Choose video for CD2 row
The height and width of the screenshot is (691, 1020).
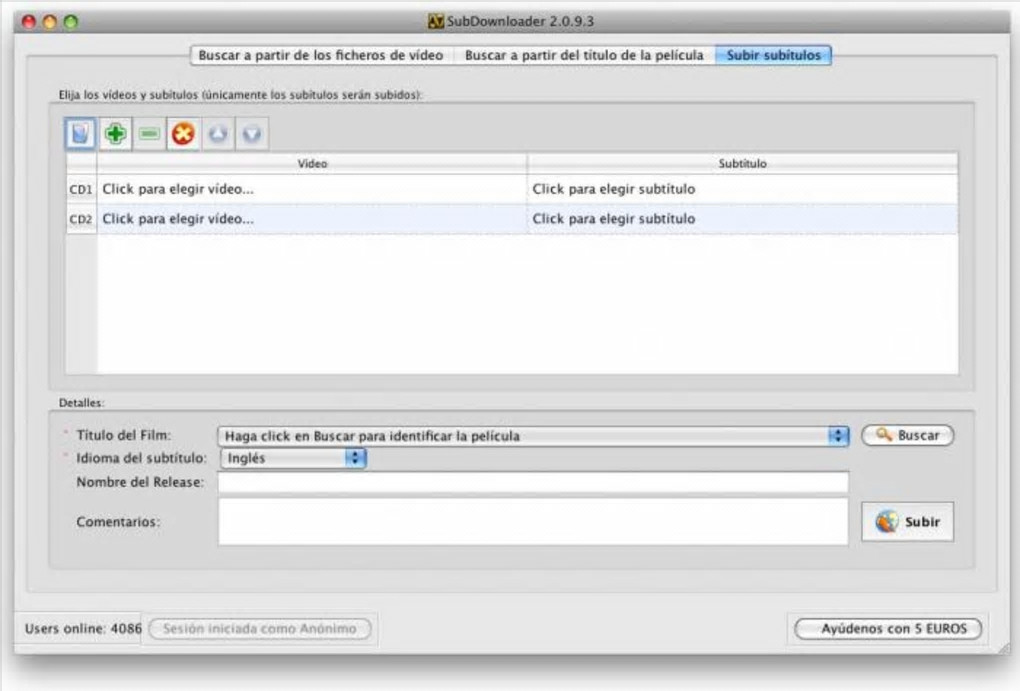click(312, 219)
